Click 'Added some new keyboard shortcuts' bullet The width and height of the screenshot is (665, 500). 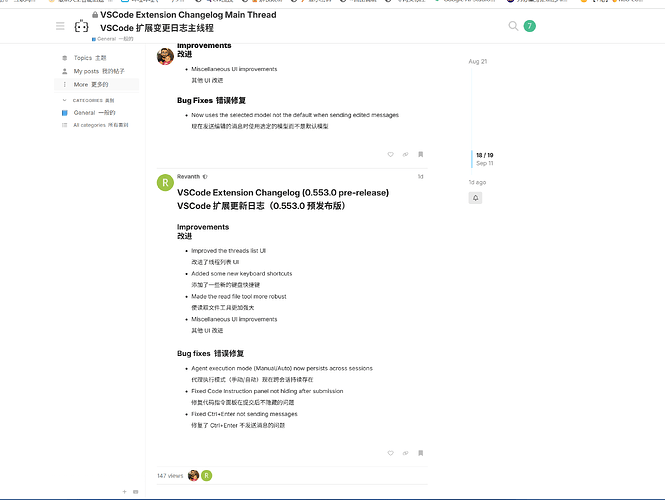(241, 274)
